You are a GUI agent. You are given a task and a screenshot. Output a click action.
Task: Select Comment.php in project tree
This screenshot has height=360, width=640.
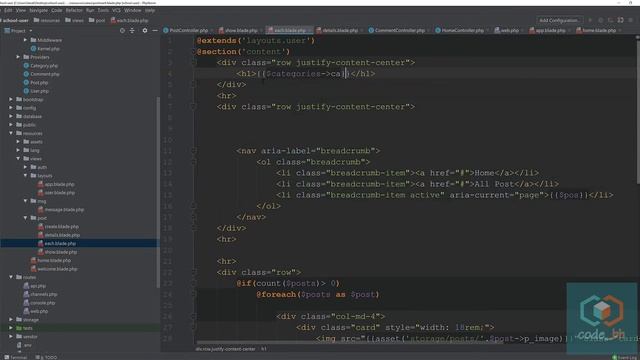click(x=42, y=74)
